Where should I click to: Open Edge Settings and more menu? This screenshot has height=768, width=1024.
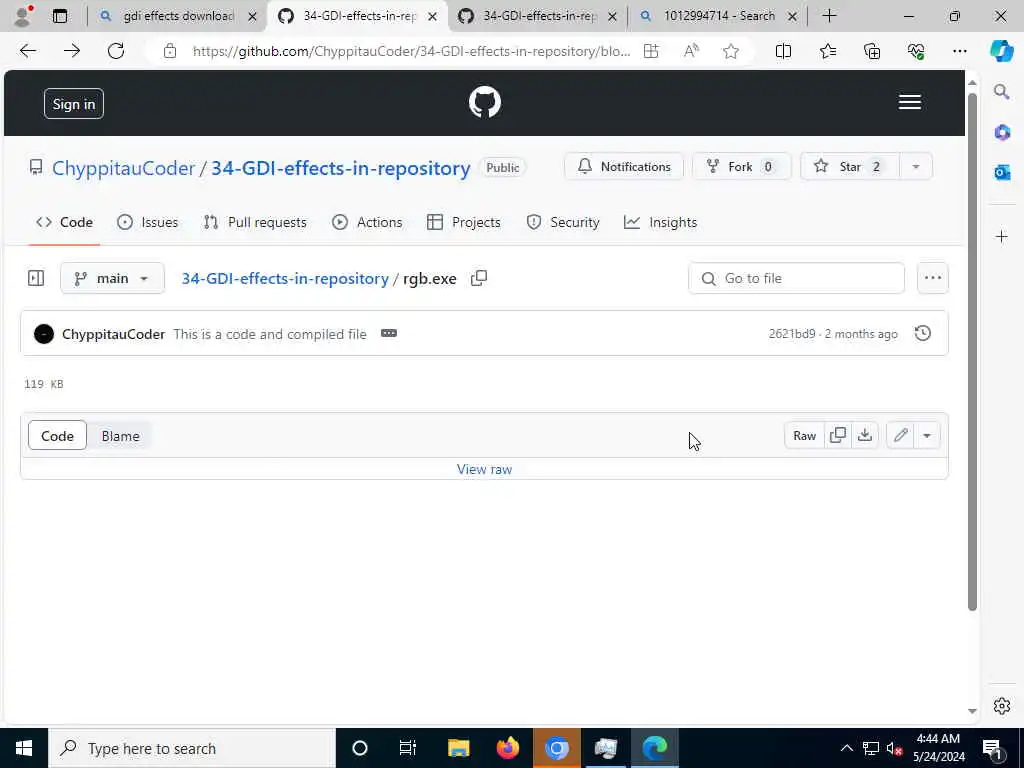pyautogui.click(x=959, y=51)
